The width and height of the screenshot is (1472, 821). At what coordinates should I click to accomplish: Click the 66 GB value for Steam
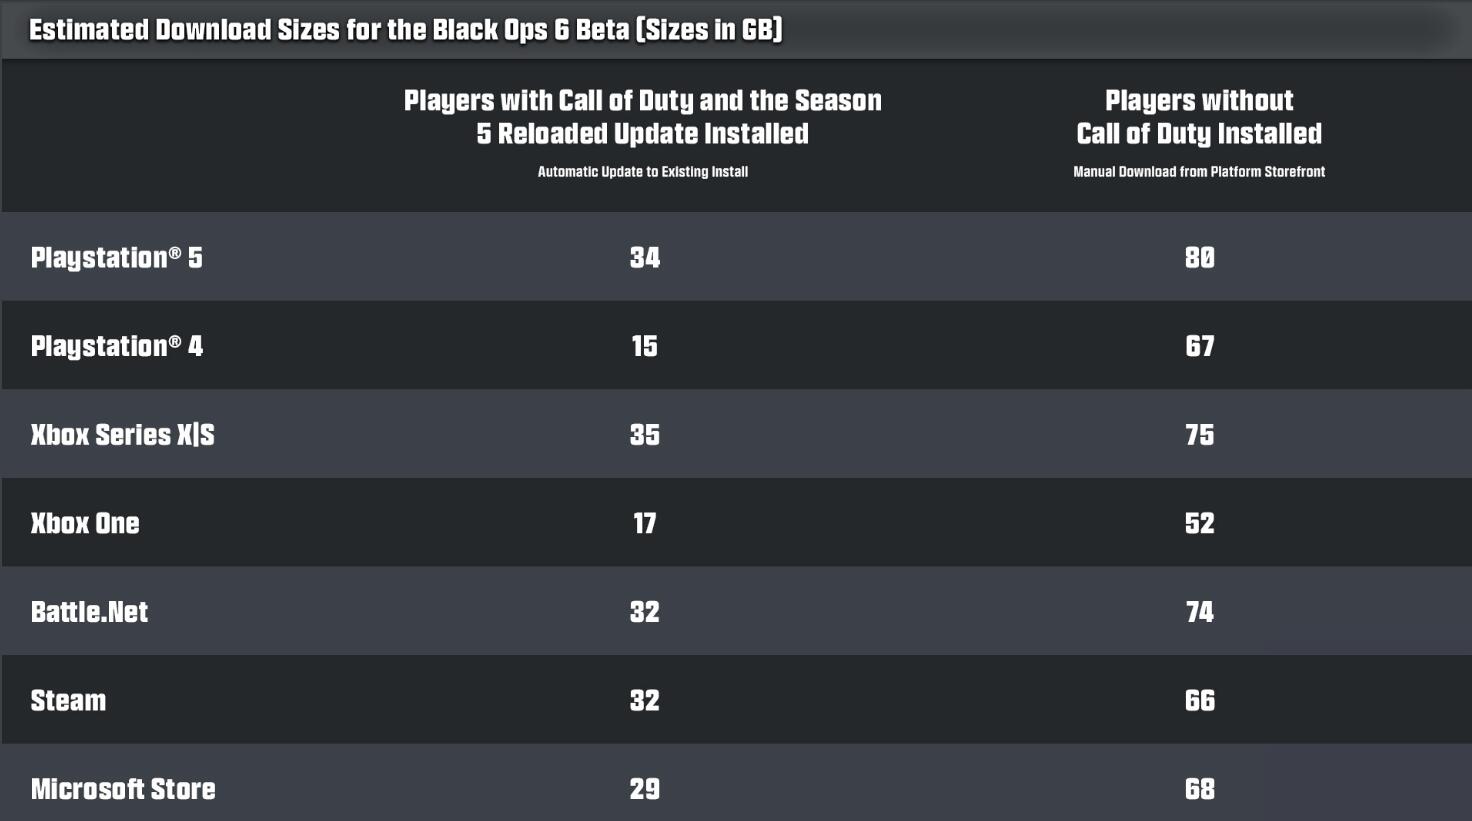pos(1199,700)
